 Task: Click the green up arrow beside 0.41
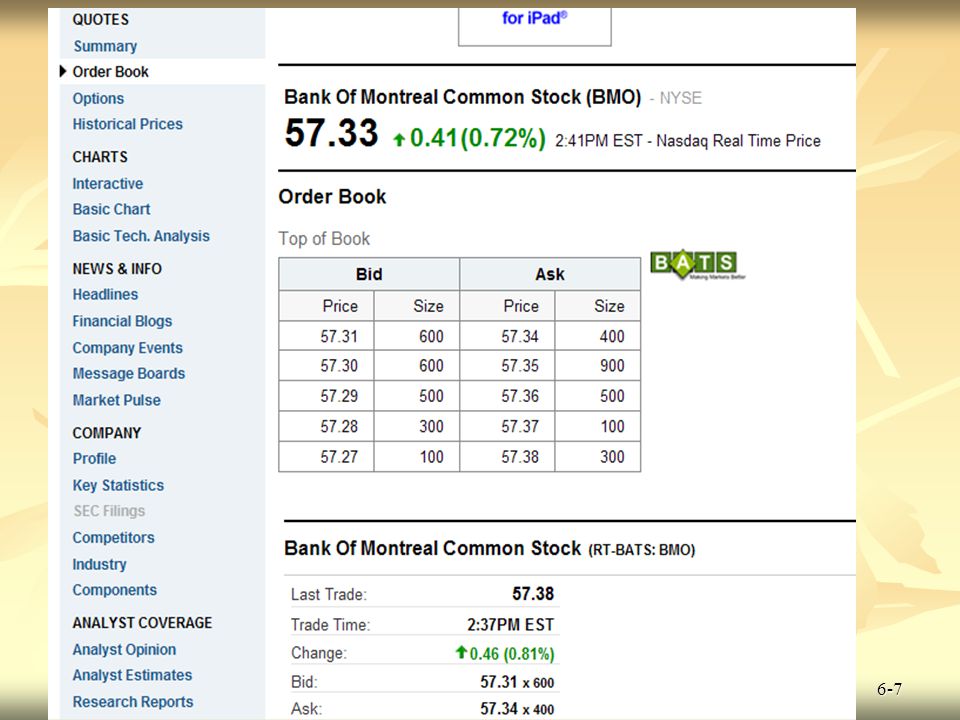click(399, 140)
